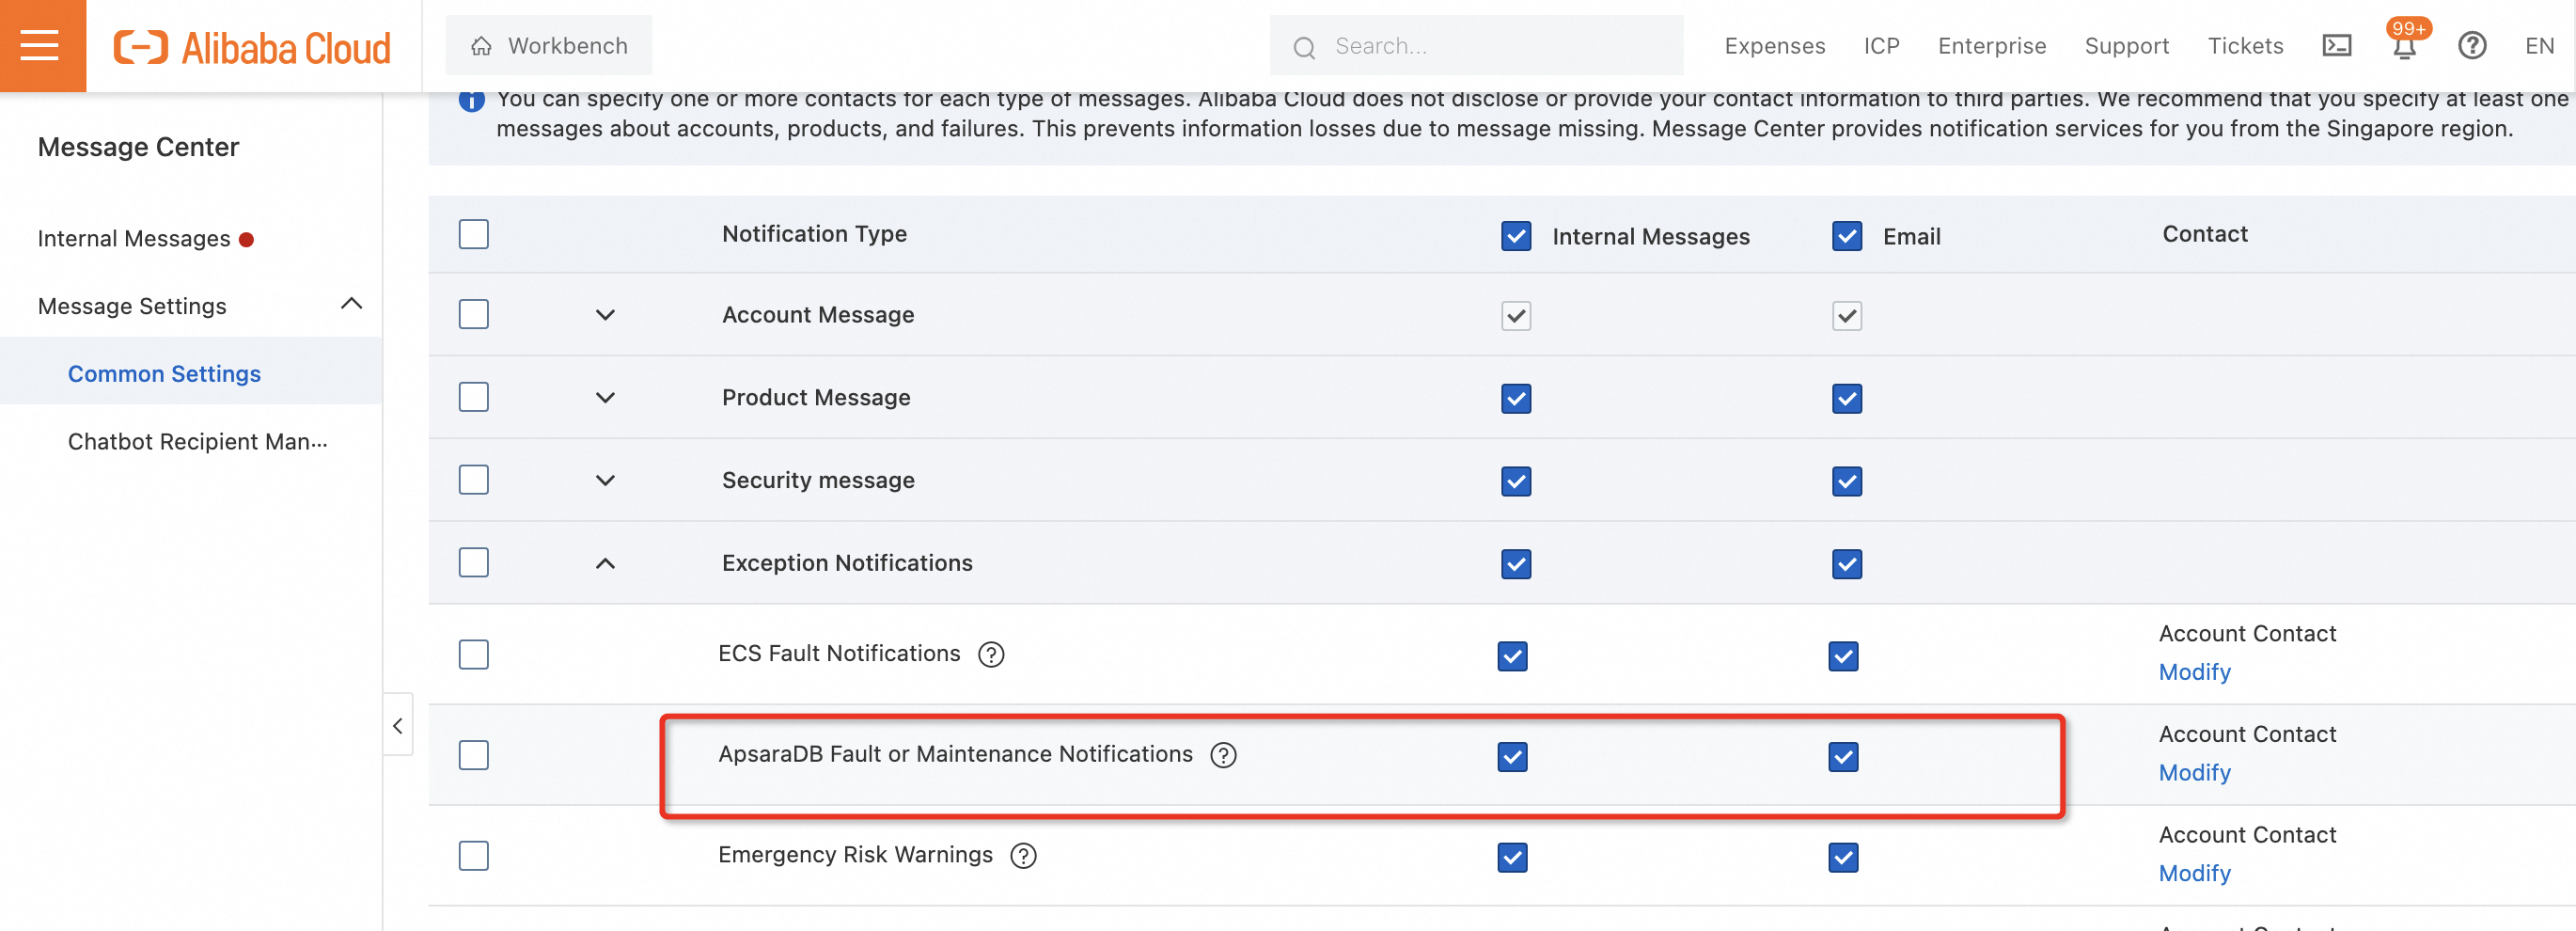The width and height of the screenshot is (2576, 931).
Task: Click the Email checkbox in the Account Message row
Action: [x=1846, y=317]
